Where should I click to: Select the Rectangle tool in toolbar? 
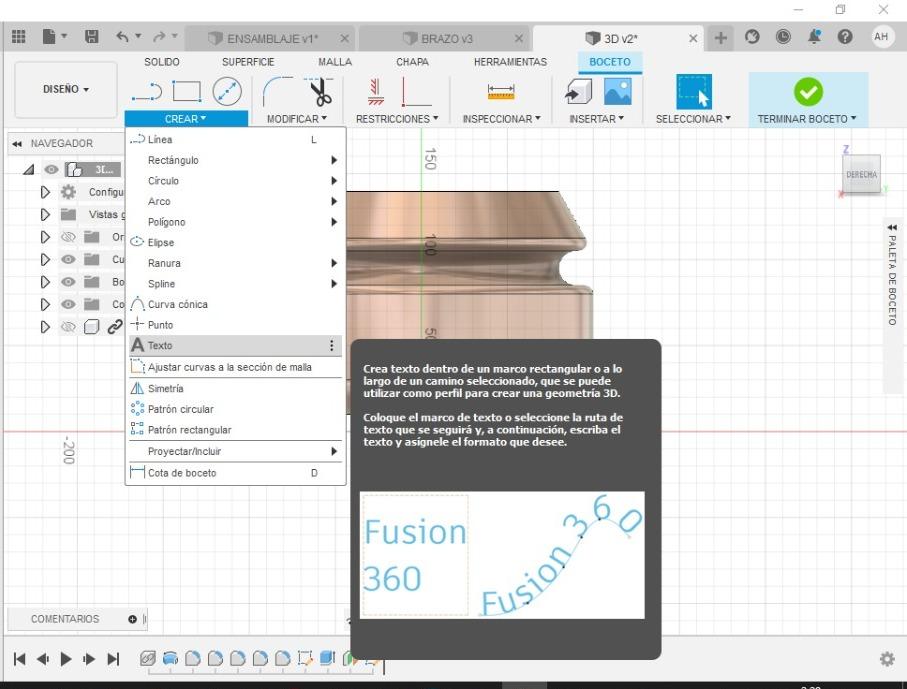click(187, 91)
